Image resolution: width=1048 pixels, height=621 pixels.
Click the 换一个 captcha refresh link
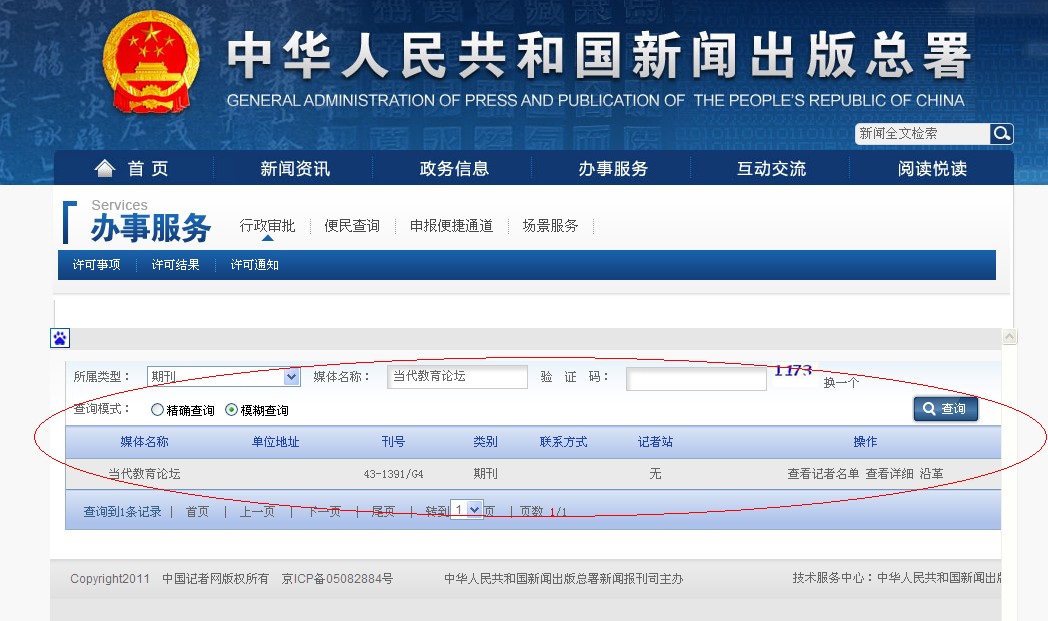pyautogui.click(x=841, y=382)
